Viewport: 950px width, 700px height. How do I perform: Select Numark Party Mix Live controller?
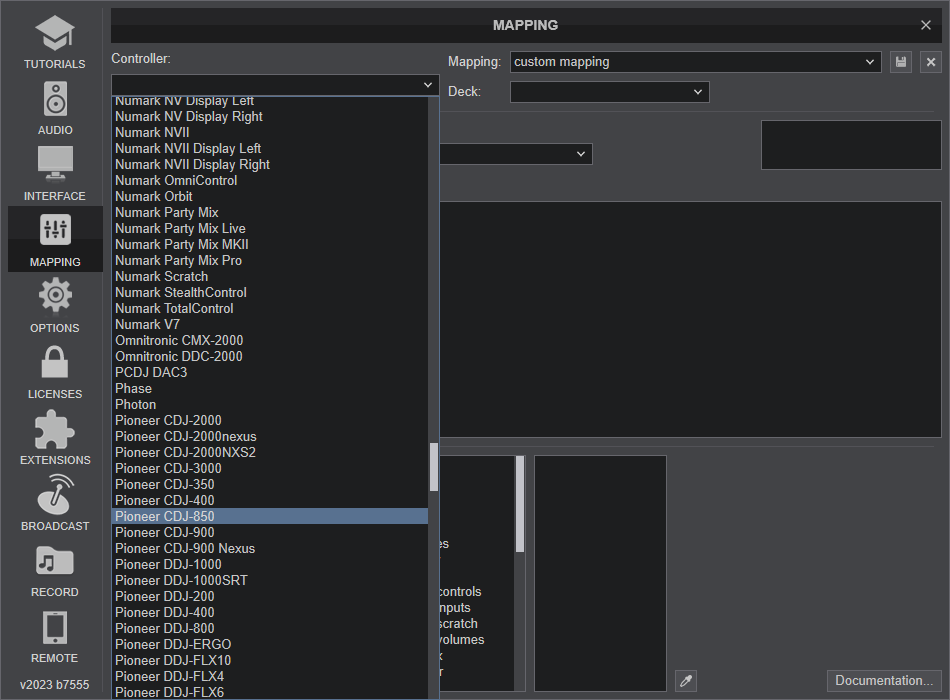click(x=270, y=228)
